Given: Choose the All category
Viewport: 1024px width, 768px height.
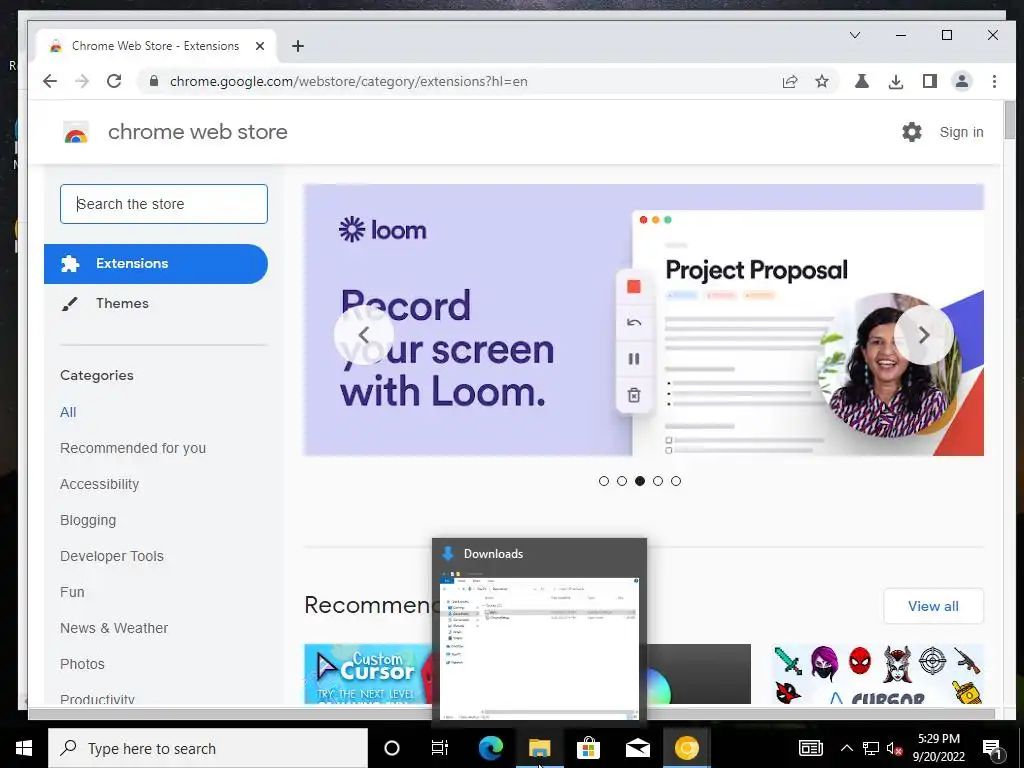Looking at the screenshot, I should [x=68, y=412].
